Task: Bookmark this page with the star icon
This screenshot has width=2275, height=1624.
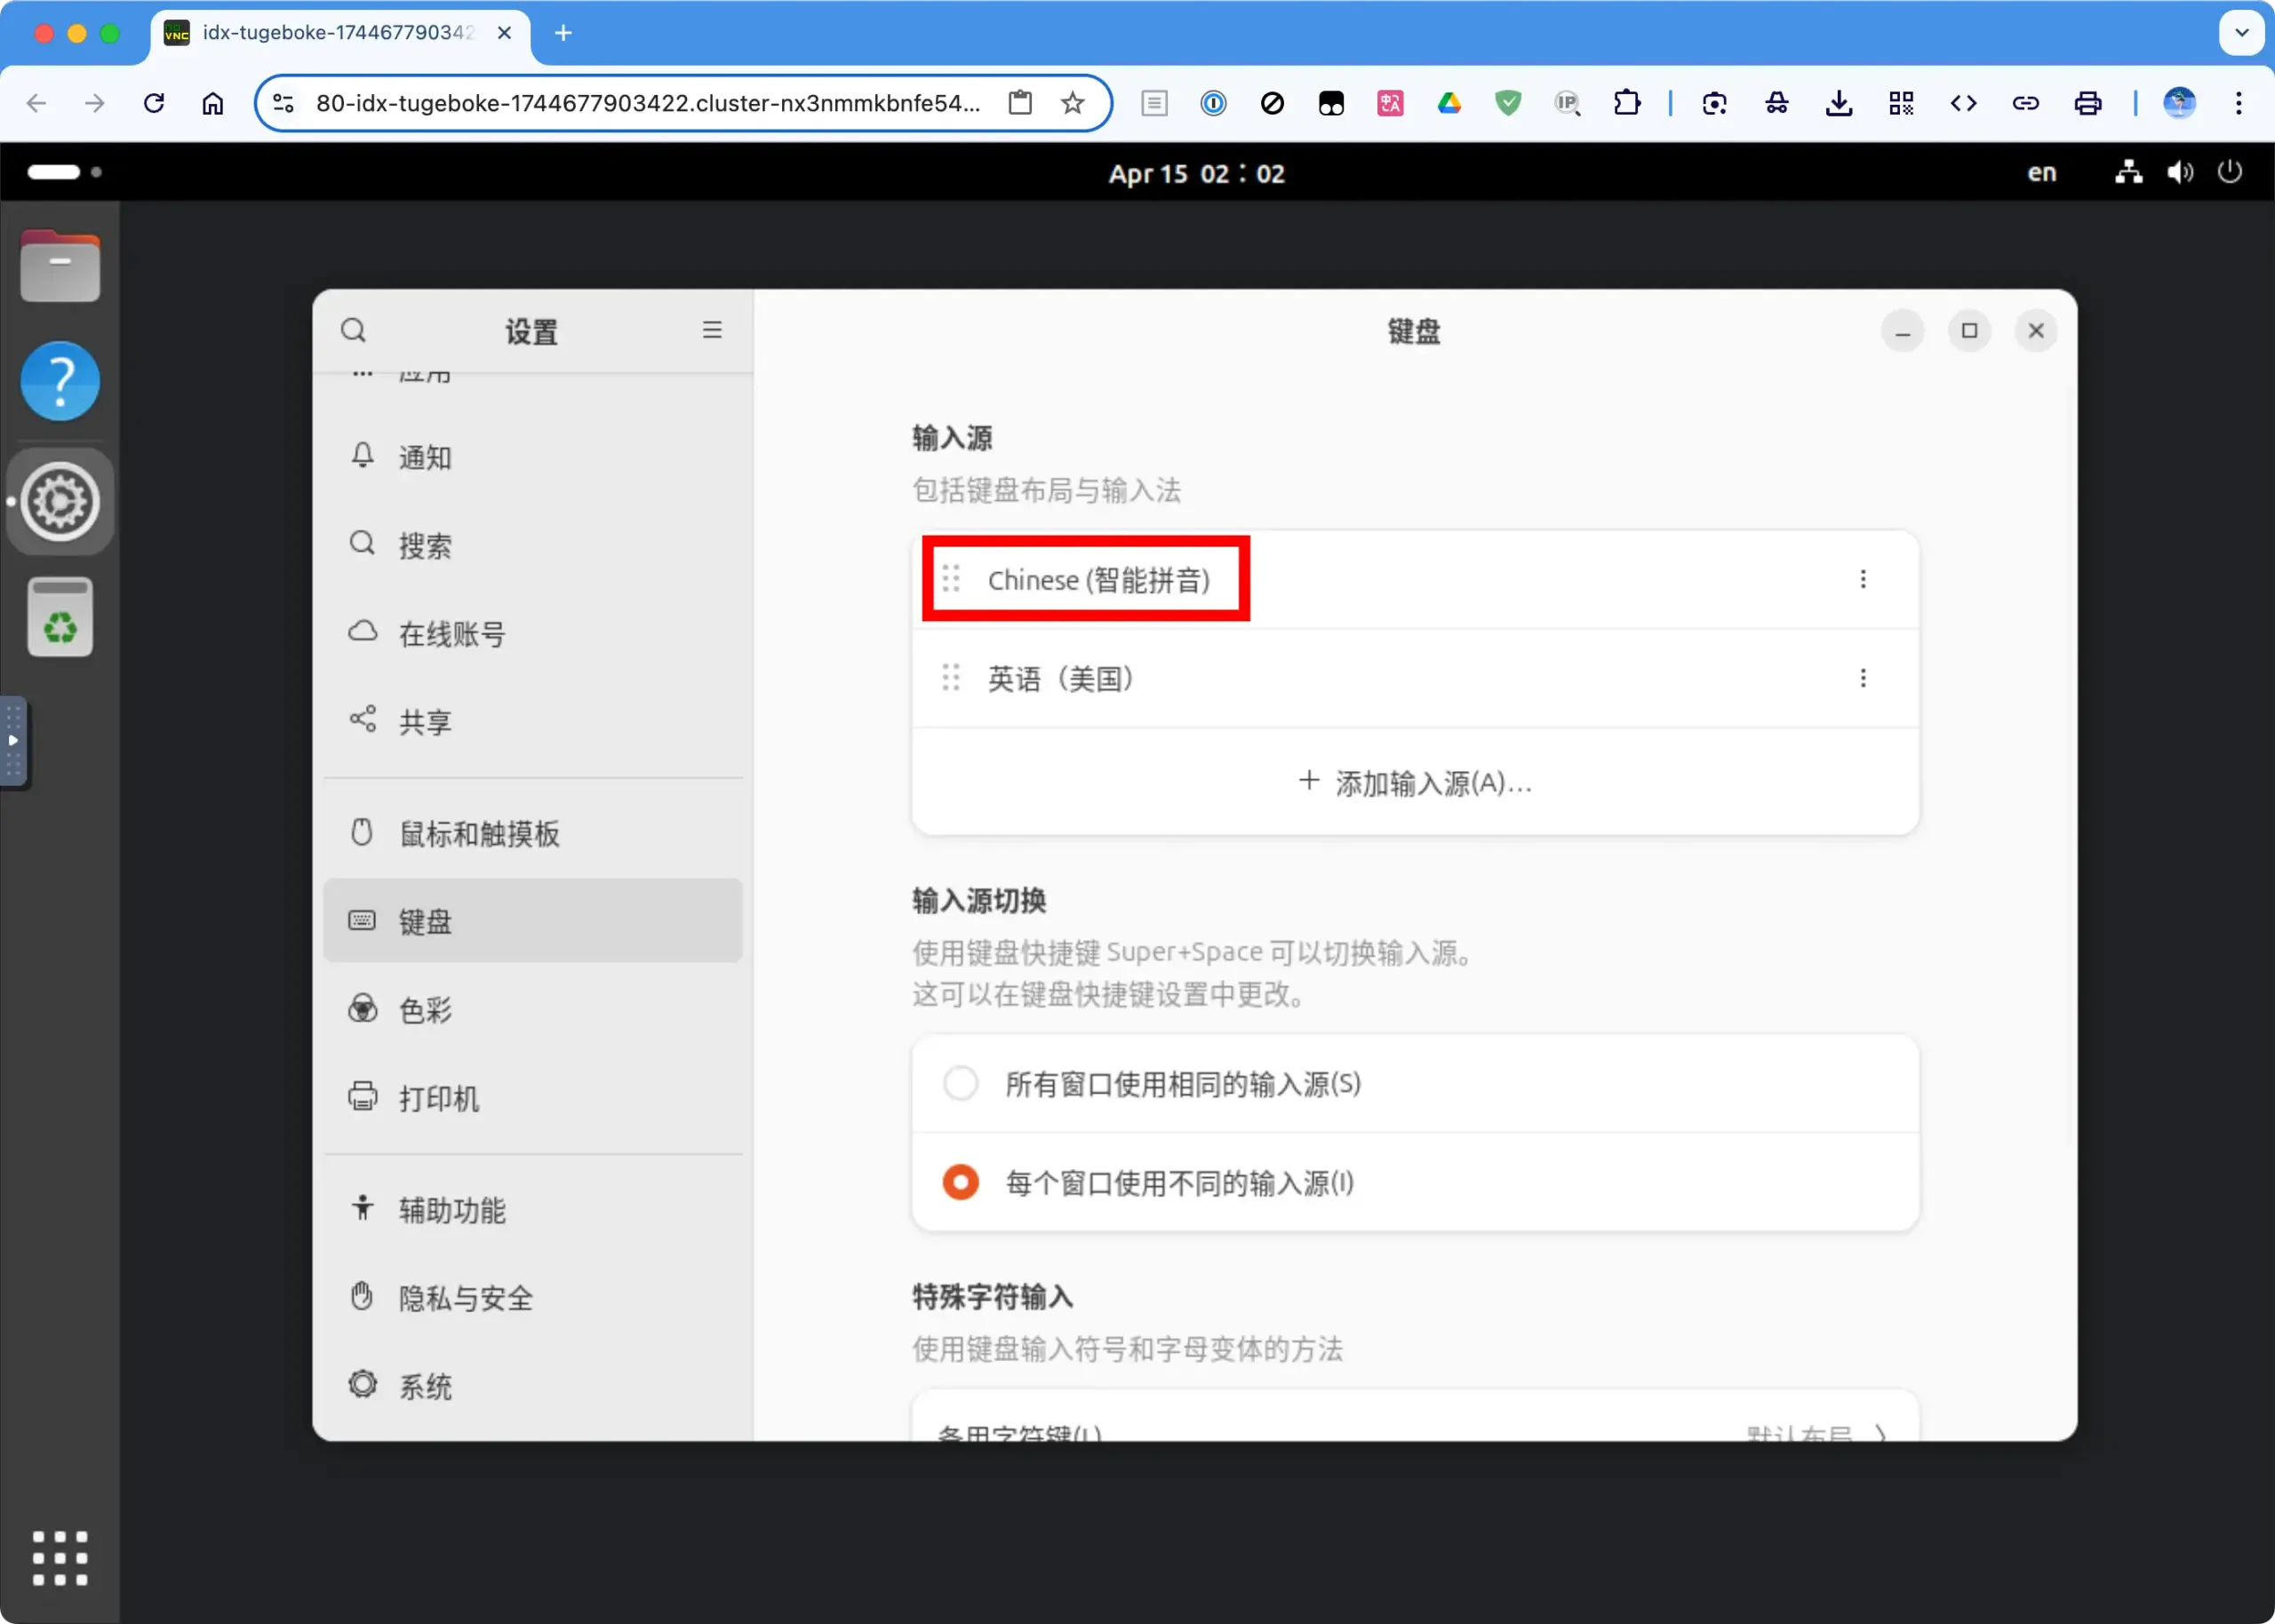Action: click(1073, 103)
